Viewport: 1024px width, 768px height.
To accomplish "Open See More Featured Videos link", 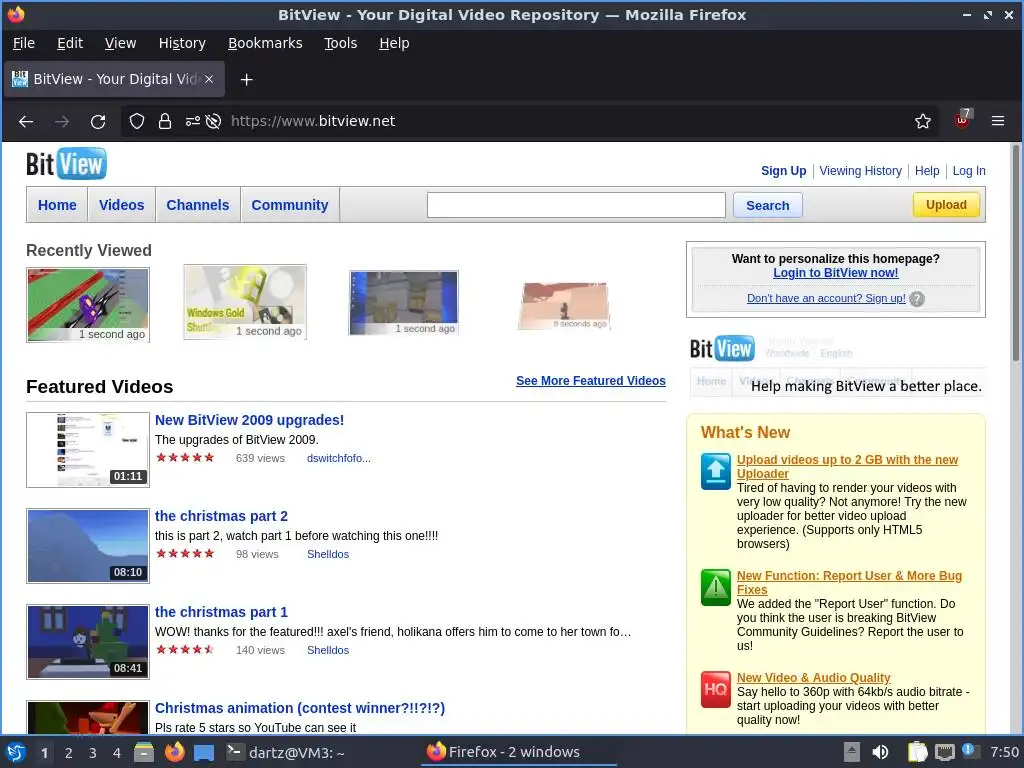I will 590,381.
